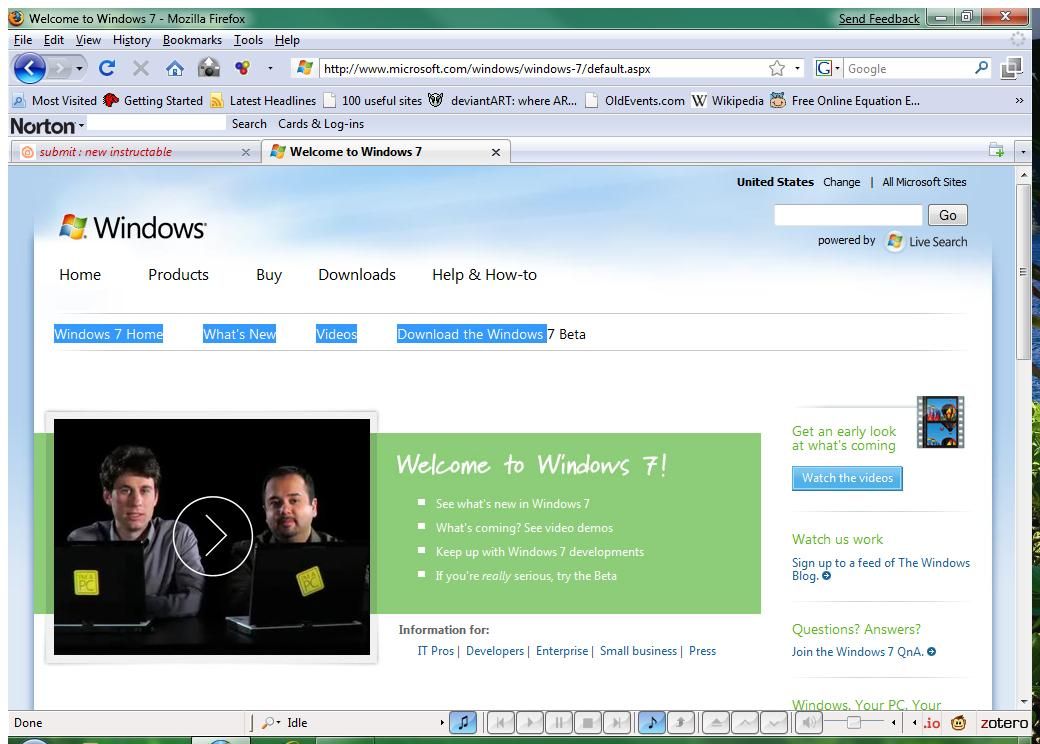Reload the page with the refresh icon
This screenshot has height=744, width=1040.
point(107,68)
